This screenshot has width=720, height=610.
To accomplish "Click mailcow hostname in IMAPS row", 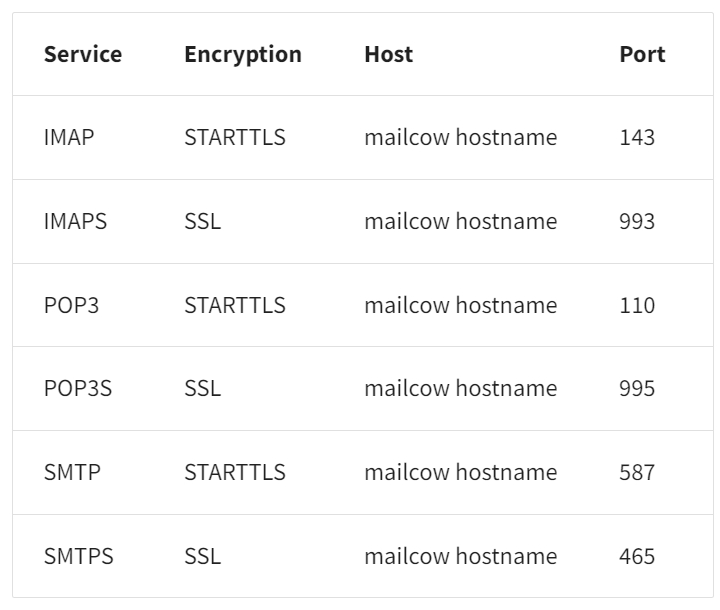I will point(460,221).
